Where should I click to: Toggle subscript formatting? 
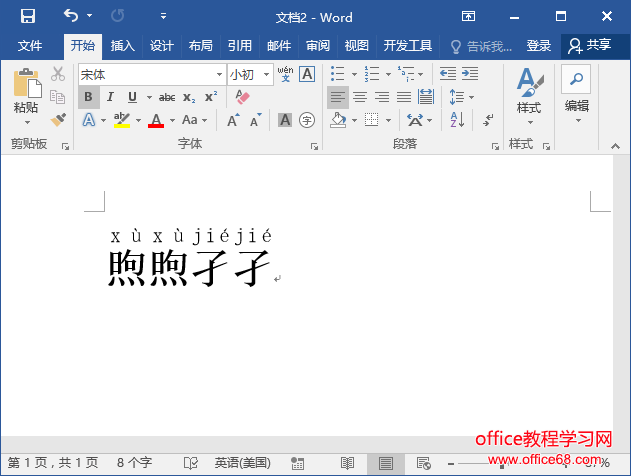coord(189,97)
